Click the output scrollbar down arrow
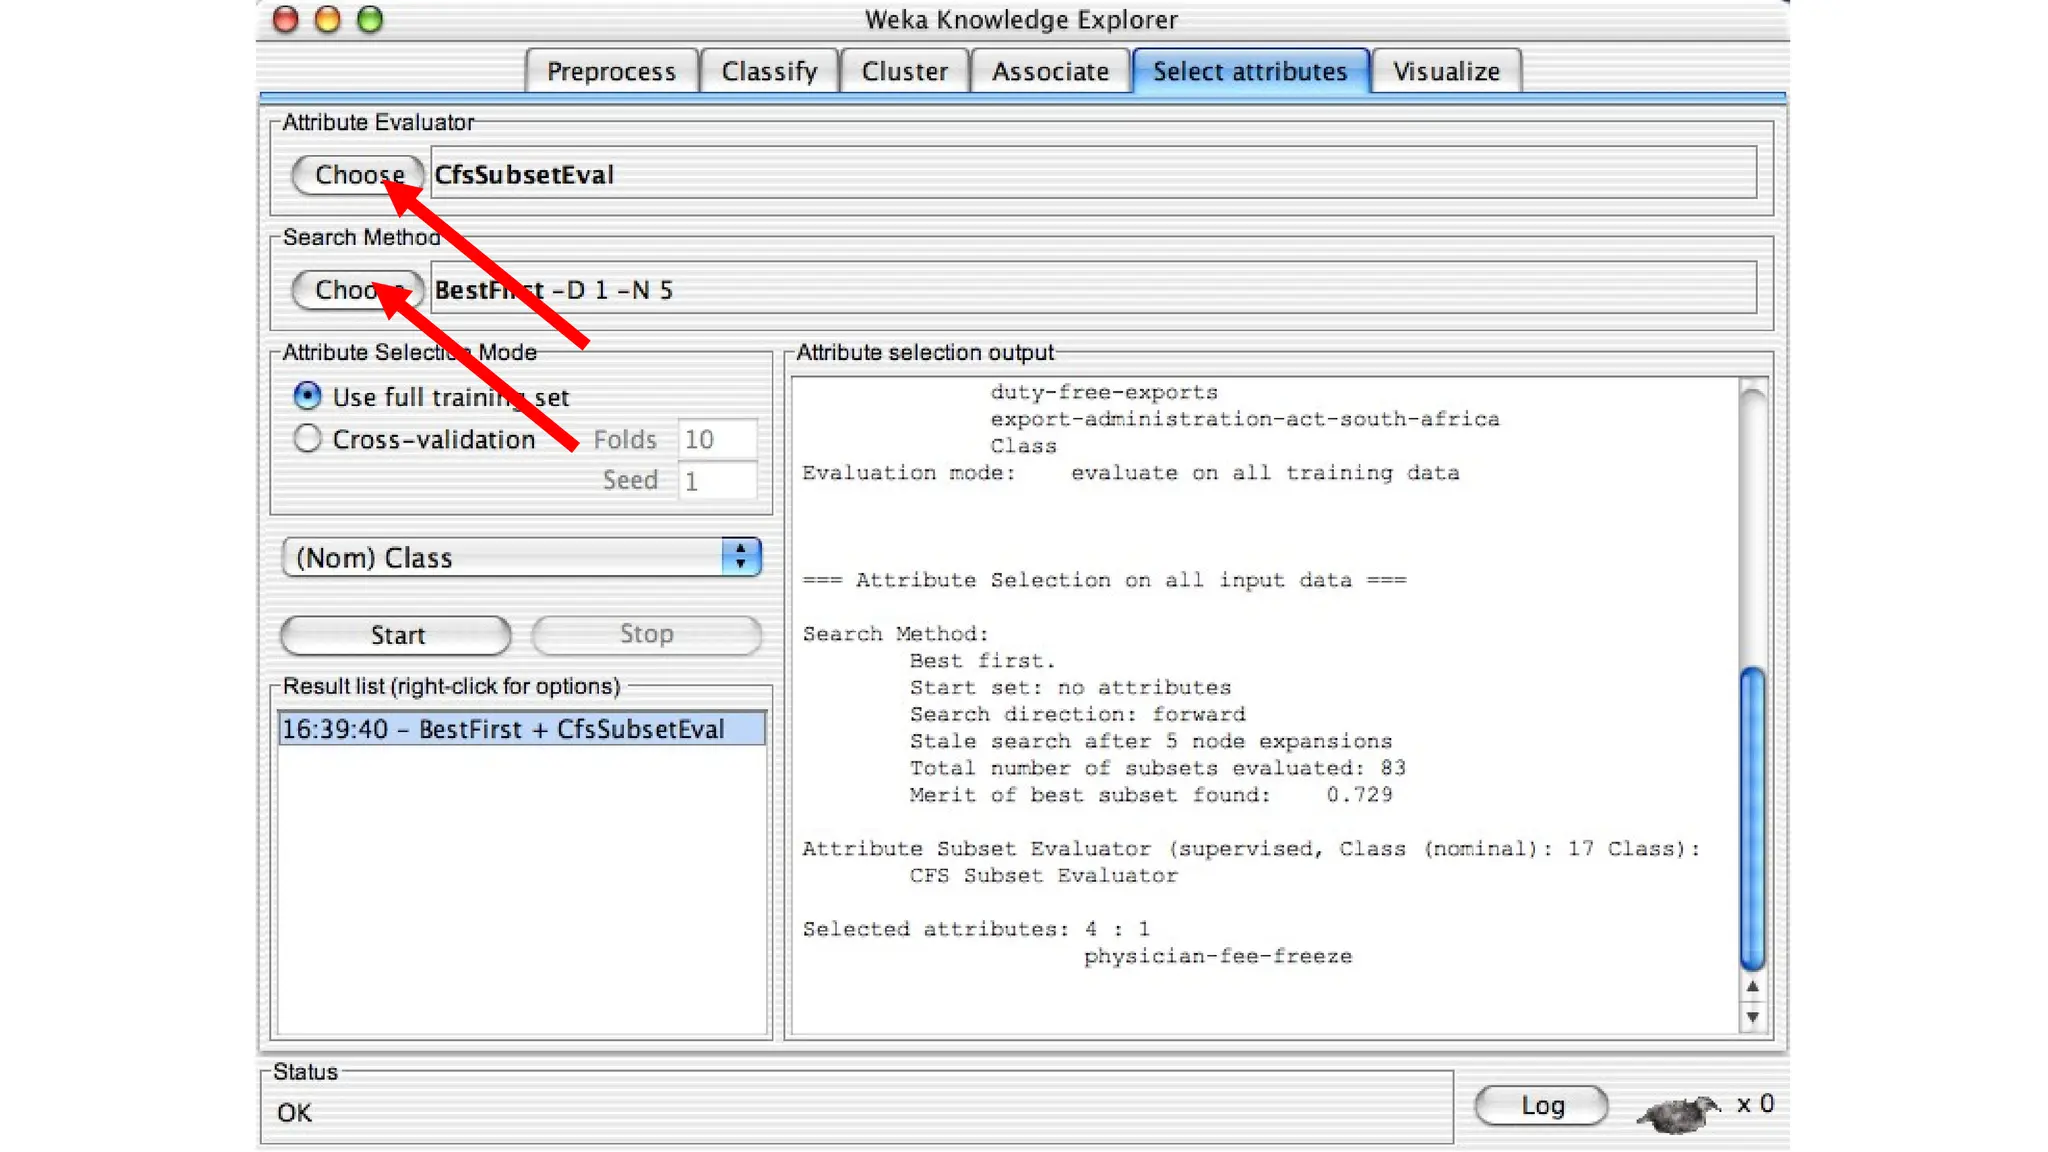Viewport: 2048px width, 1152px height. (1752, 1018)
